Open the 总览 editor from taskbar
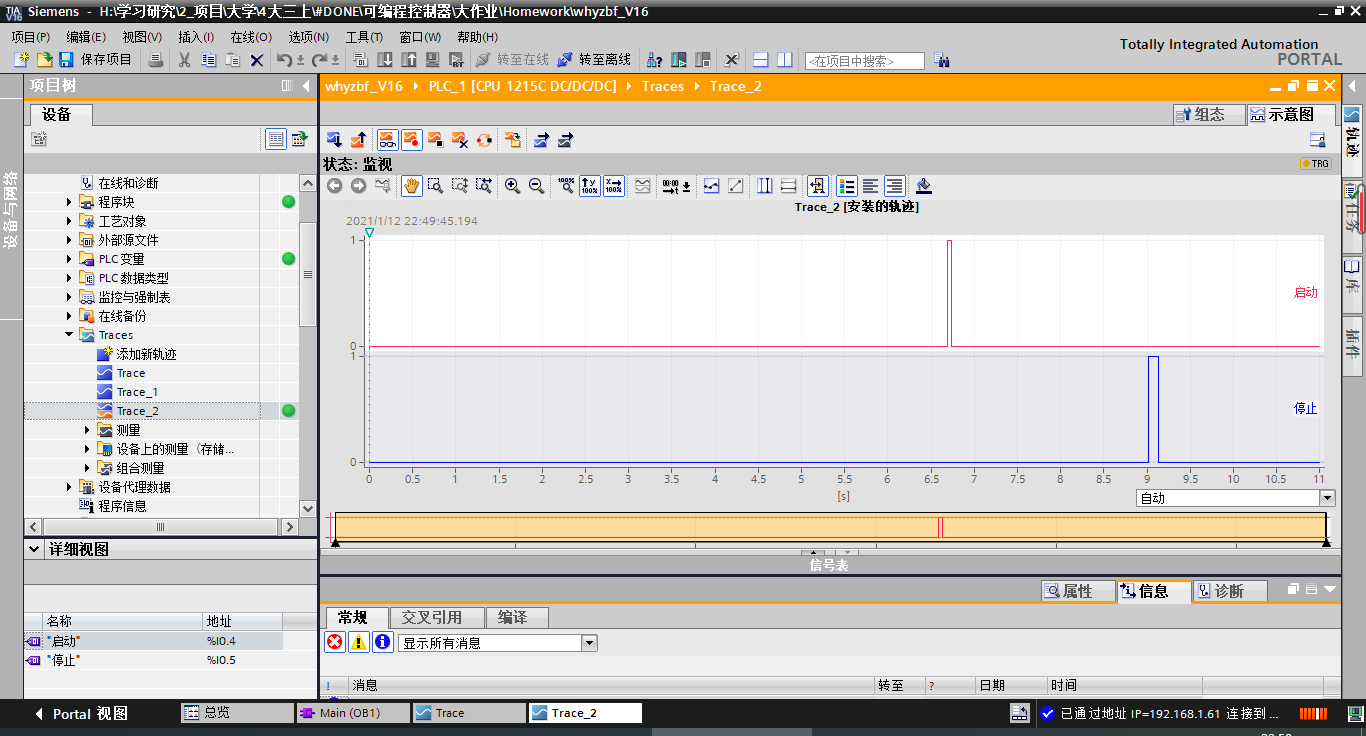The image size is (1366, 736). tap(237, 713)
